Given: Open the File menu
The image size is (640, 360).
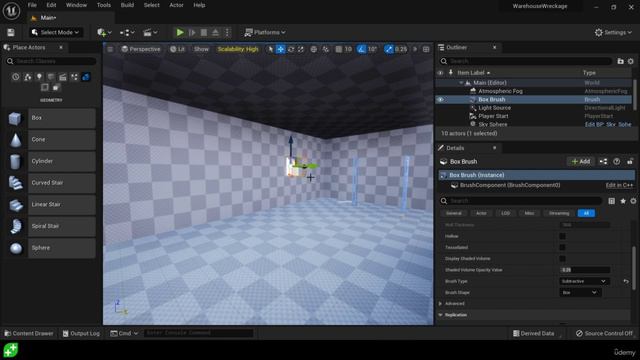Looking at the screenshot, I should click(32, 5).
